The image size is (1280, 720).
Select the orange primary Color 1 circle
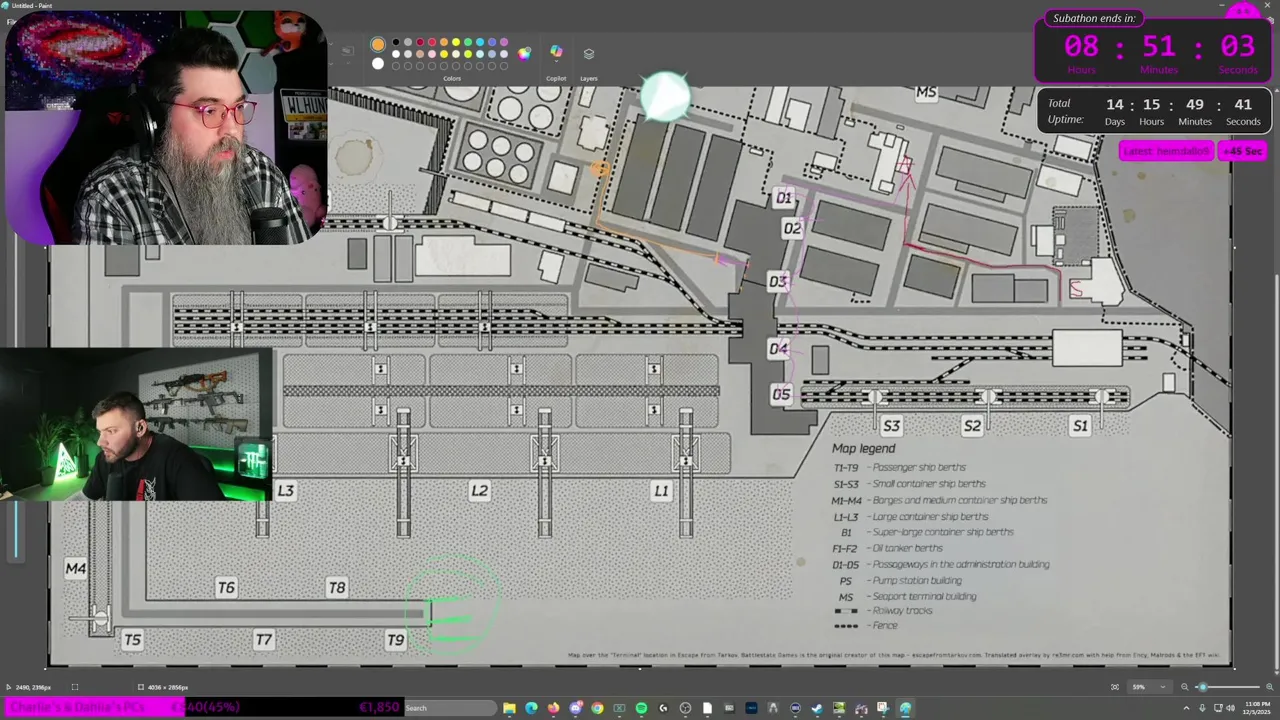pyautogui.click(x=378, y=44)
